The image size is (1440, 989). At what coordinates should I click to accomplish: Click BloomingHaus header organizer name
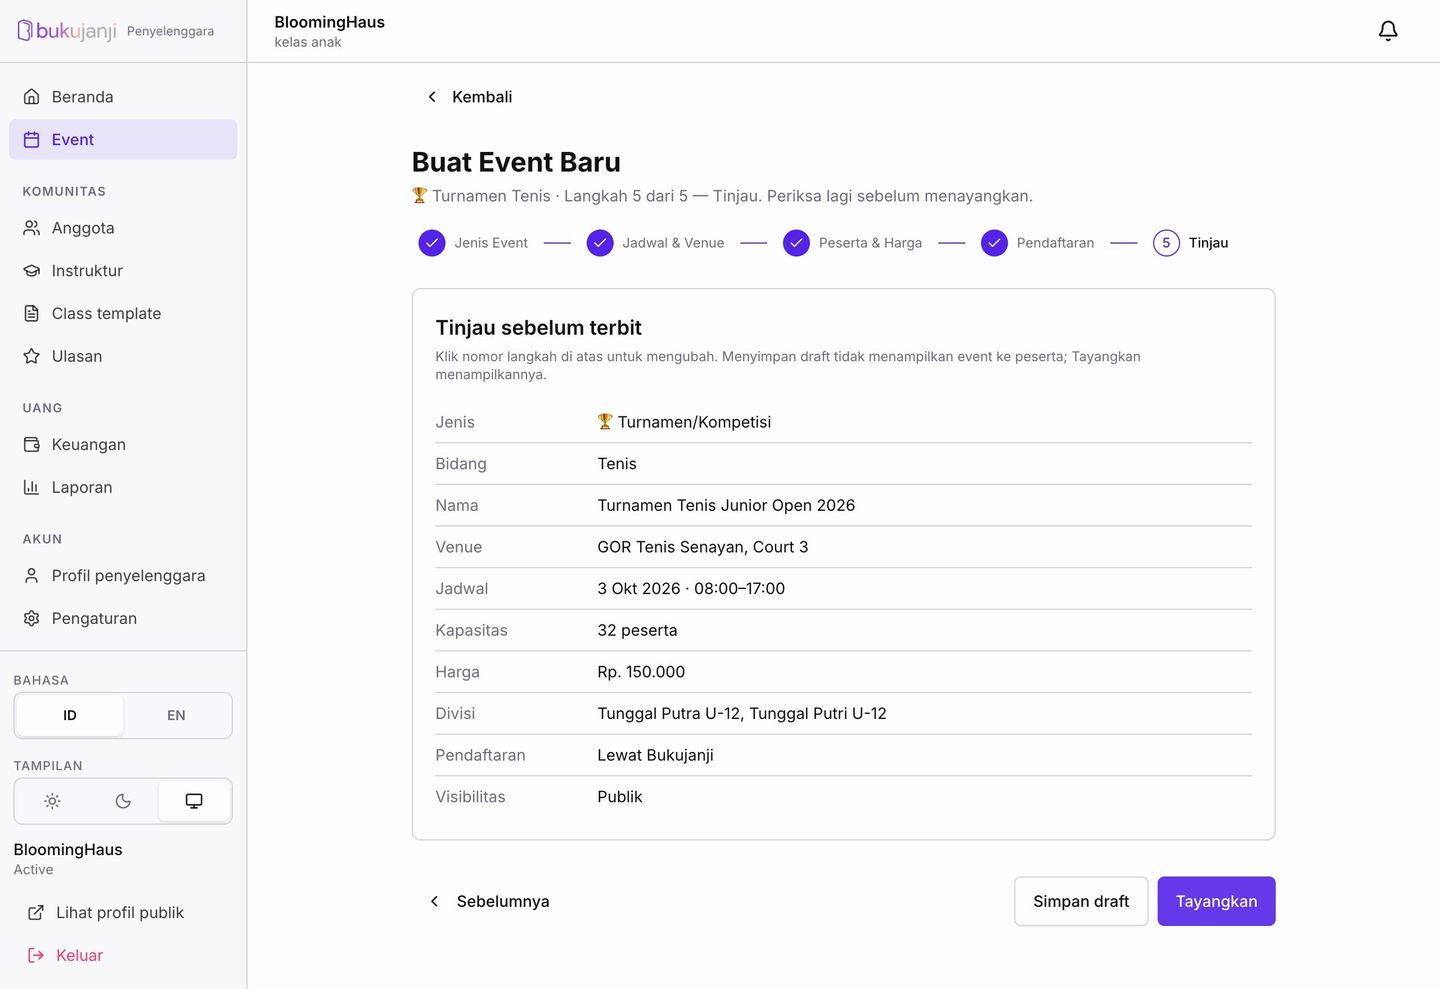point(329,22)
